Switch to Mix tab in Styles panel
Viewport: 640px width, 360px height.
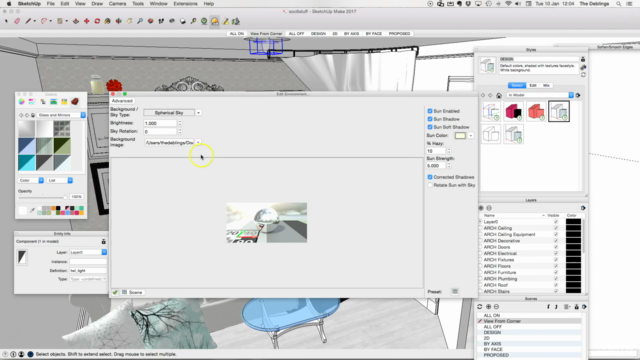tap(547, 85)
